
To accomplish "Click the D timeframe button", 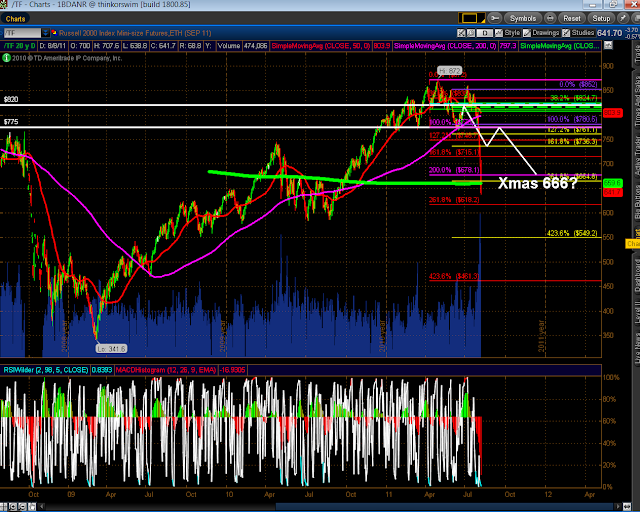I will pos(485,33).
